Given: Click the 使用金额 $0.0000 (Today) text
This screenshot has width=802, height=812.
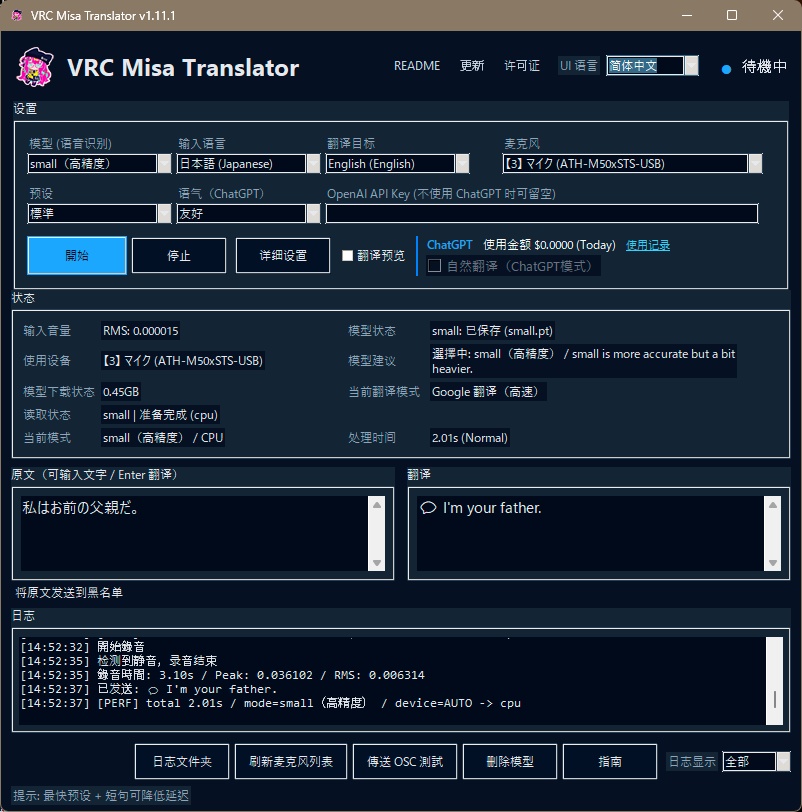Looking at the screenshot, I should [x=549, y=245].
